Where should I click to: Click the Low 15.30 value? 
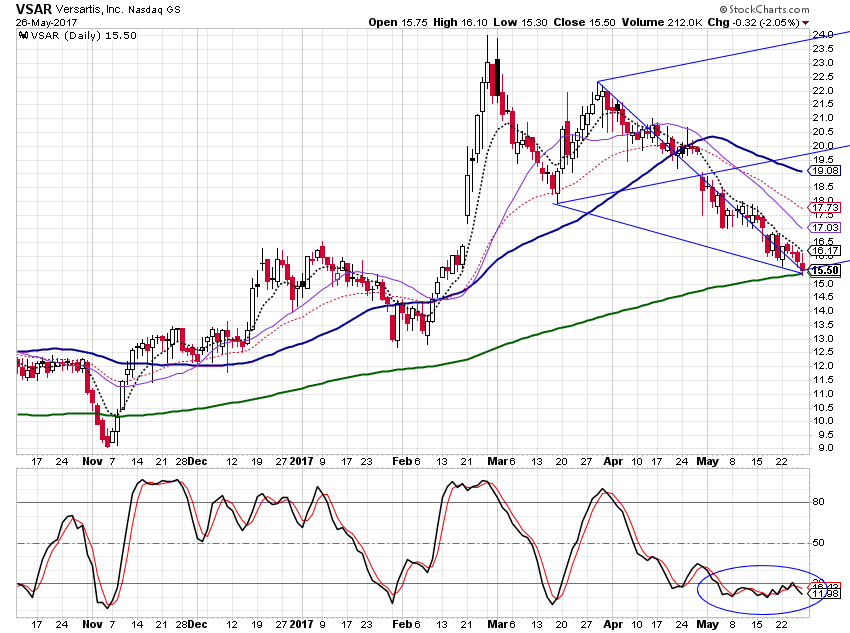[520, 22]
